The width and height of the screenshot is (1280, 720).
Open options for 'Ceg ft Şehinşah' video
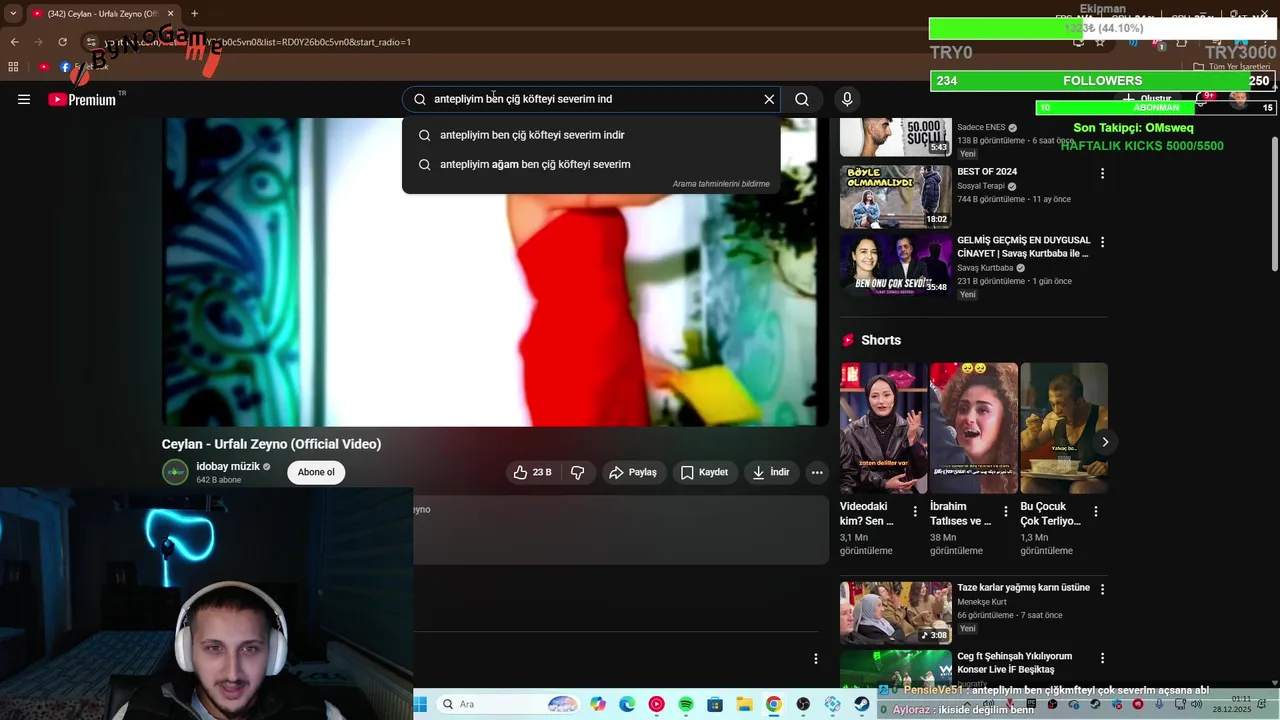point(1102,658)
